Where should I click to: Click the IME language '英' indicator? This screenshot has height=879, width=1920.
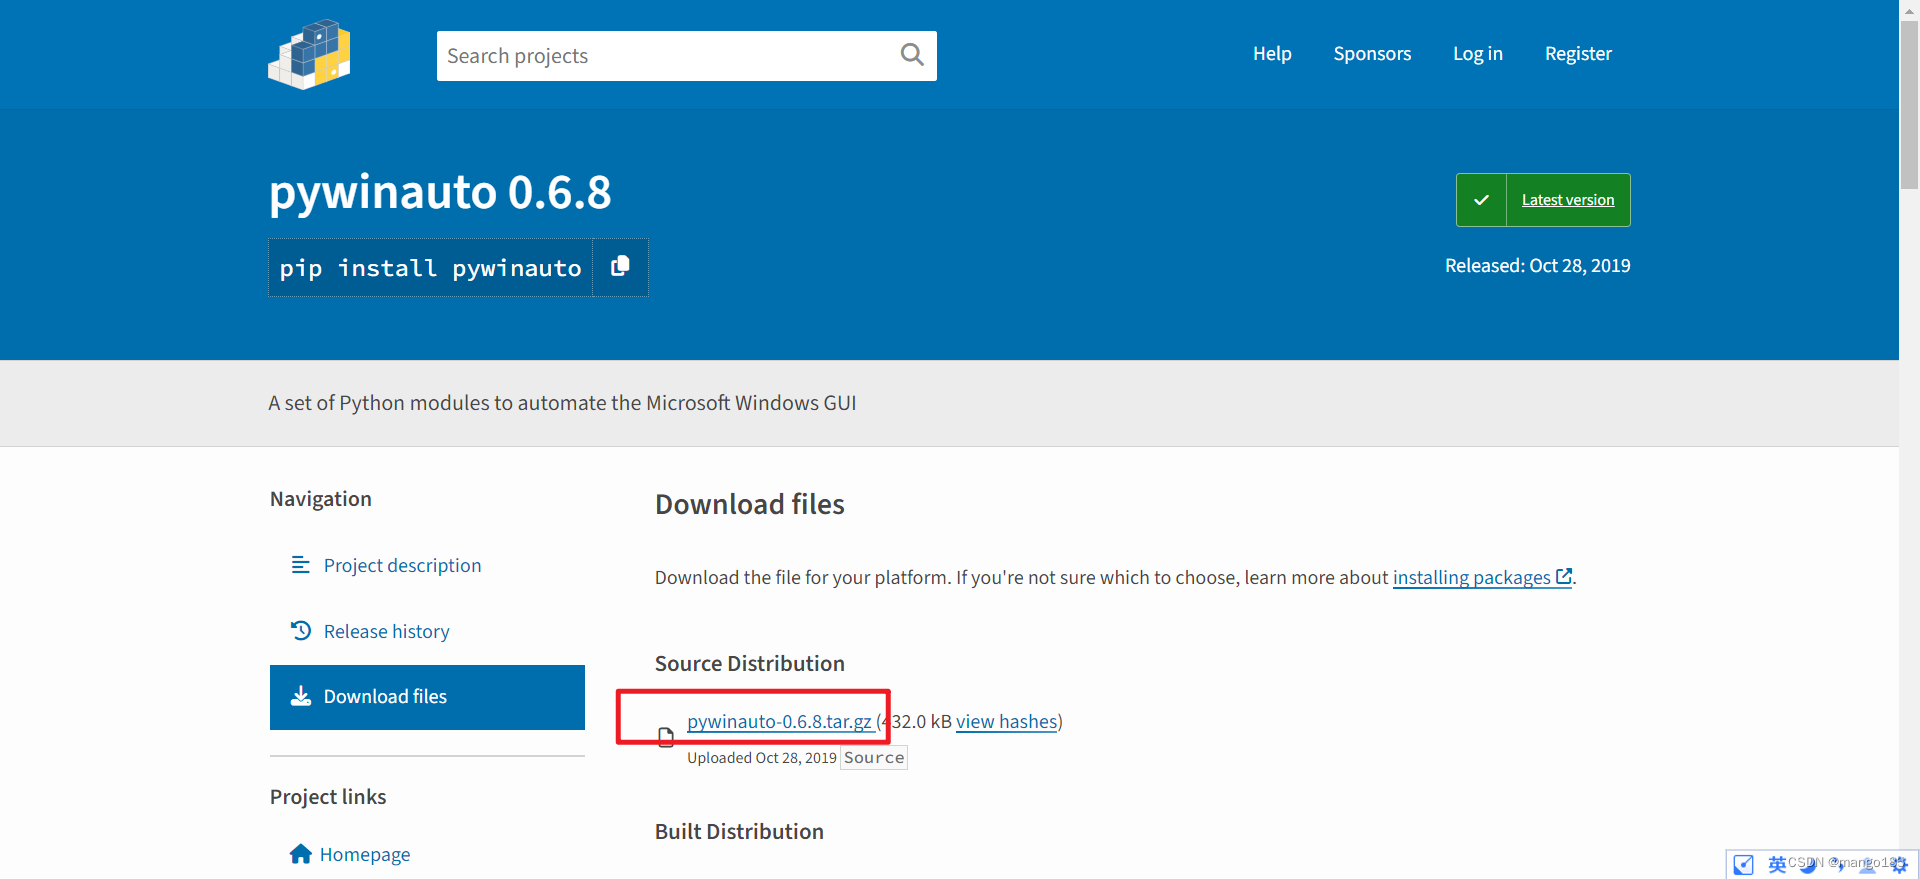pyautogui.click(x=1776, y=865)
